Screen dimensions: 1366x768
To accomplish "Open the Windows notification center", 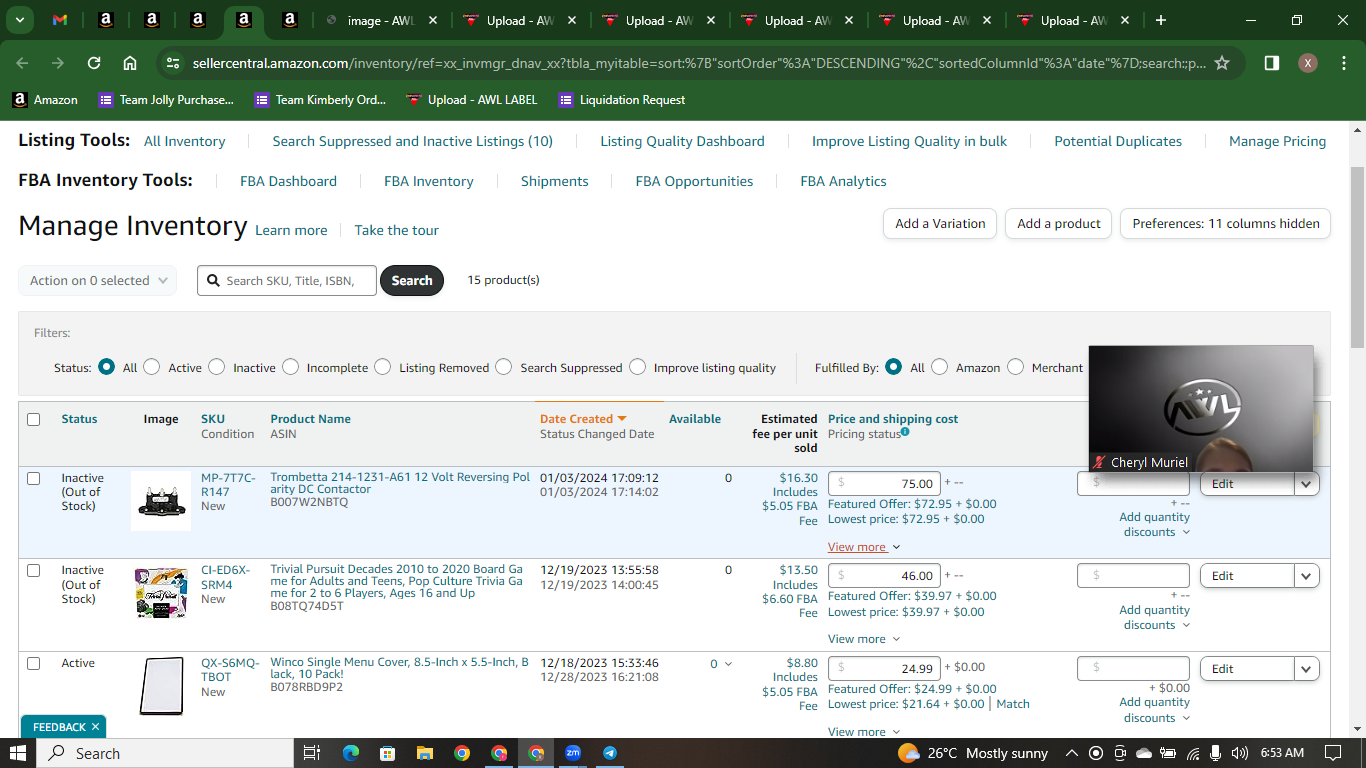I will (x=1333, y=753).
